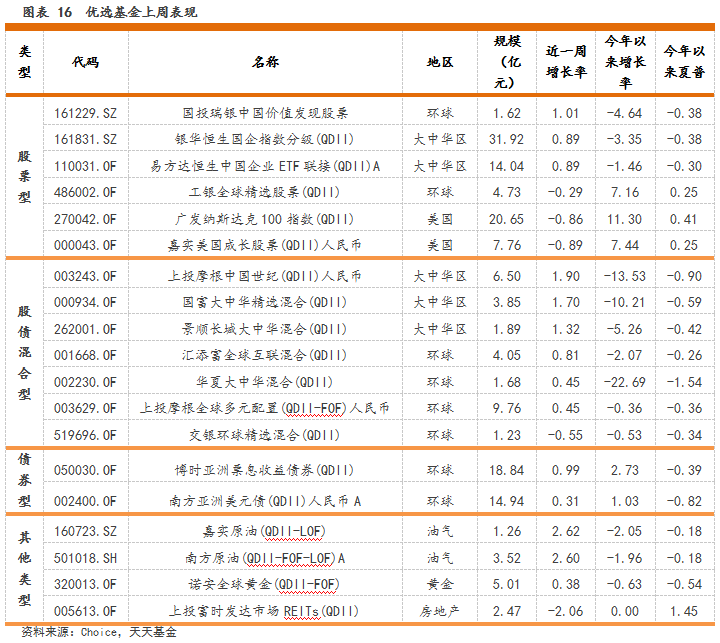Viewport: 720px width, 643px height.
Task: Click the 代码 column header
Action: [x=85, y=62]
